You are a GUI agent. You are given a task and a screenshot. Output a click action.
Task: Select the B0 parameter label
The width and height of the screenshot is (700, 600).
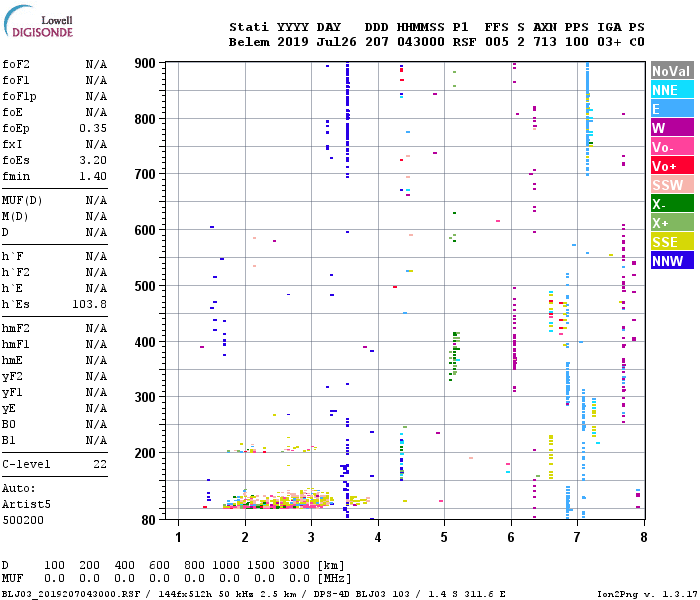9,424
